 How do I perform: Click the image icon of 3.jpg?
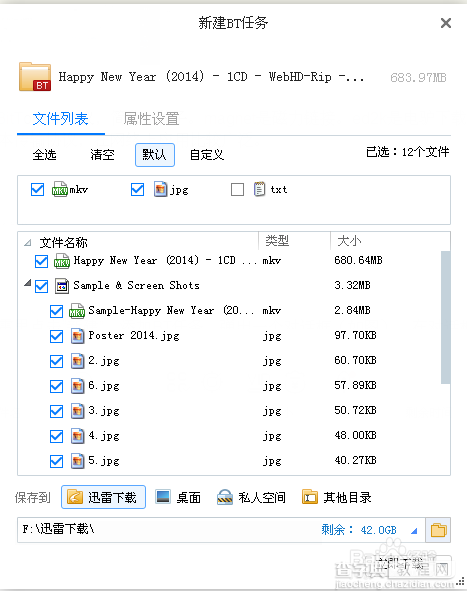[x=78, y=411]
